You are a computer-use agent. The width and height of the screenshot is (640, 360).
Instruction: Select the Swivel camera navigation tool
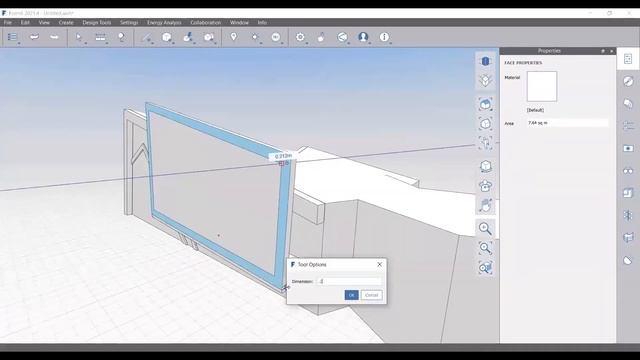(485, 186)
